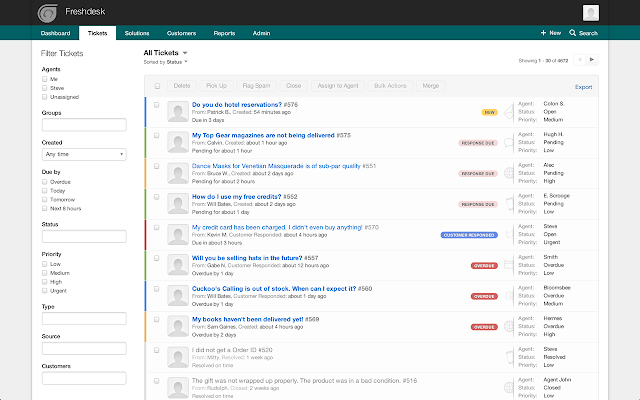Open the Created Any time dropdown

tap(84, 154)
